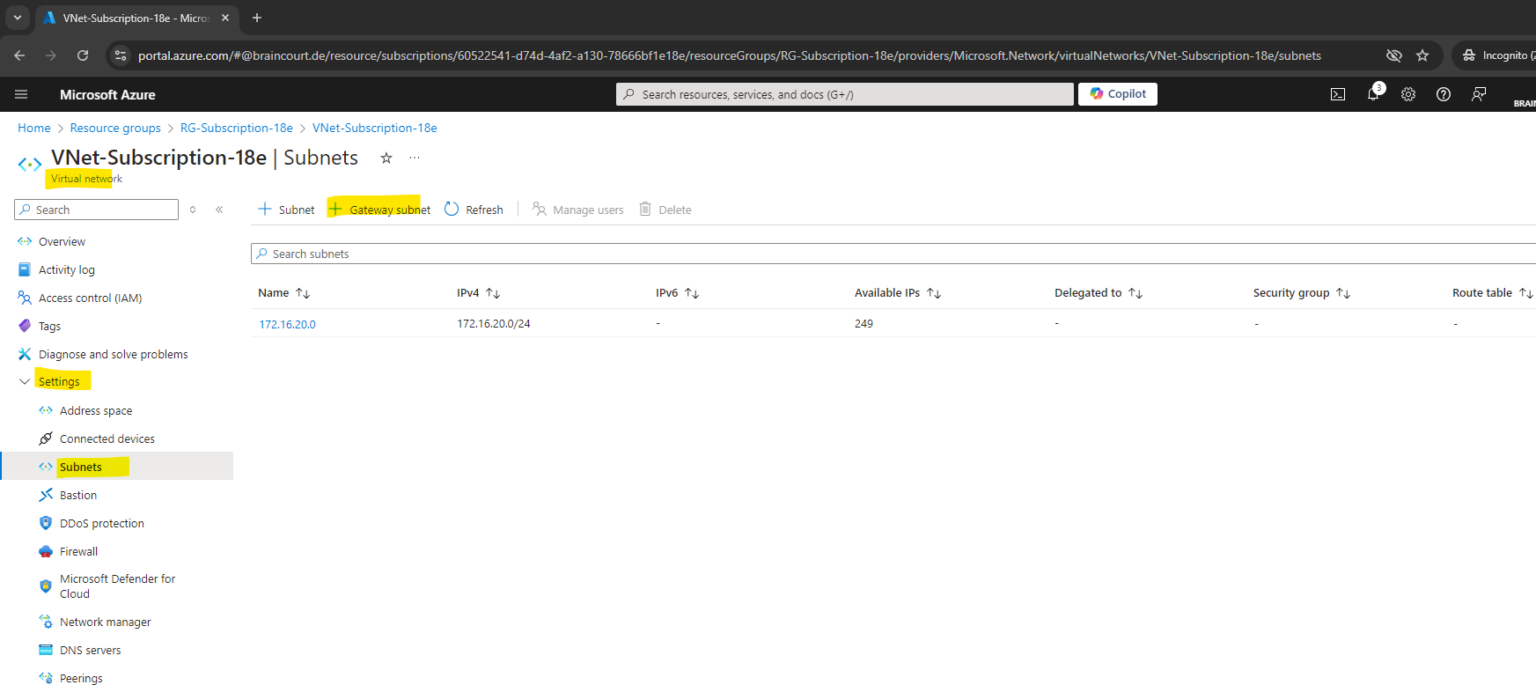Open the Help question mark icon

click(x=1443, y=93)
